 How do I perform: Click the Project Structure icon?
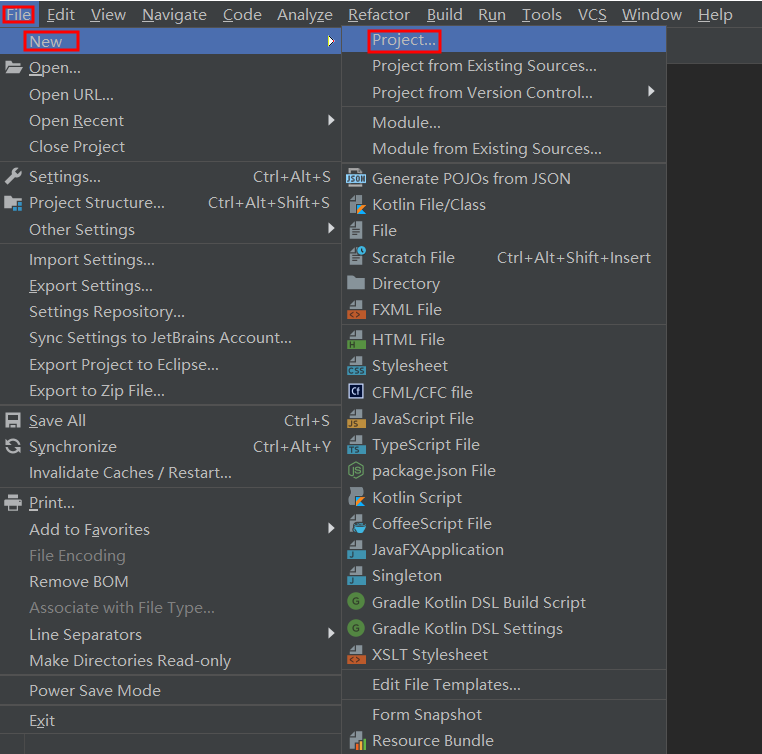click(x=13, y=203)
